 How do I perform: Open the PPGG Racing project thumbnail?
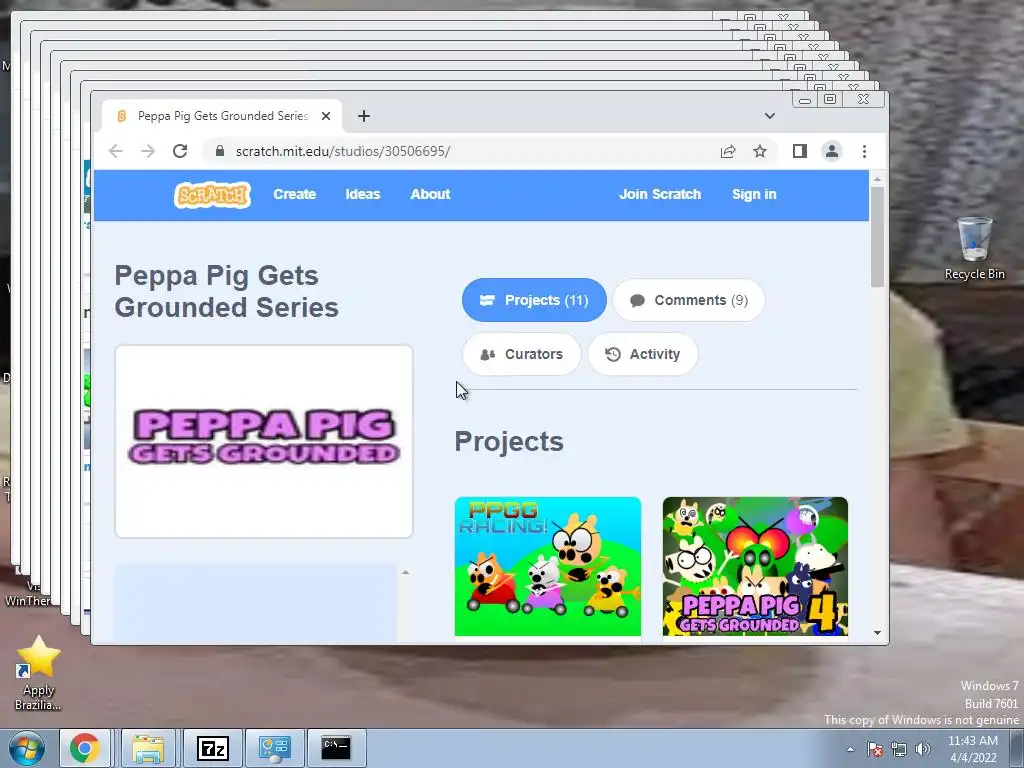click(x=548, y=566)
